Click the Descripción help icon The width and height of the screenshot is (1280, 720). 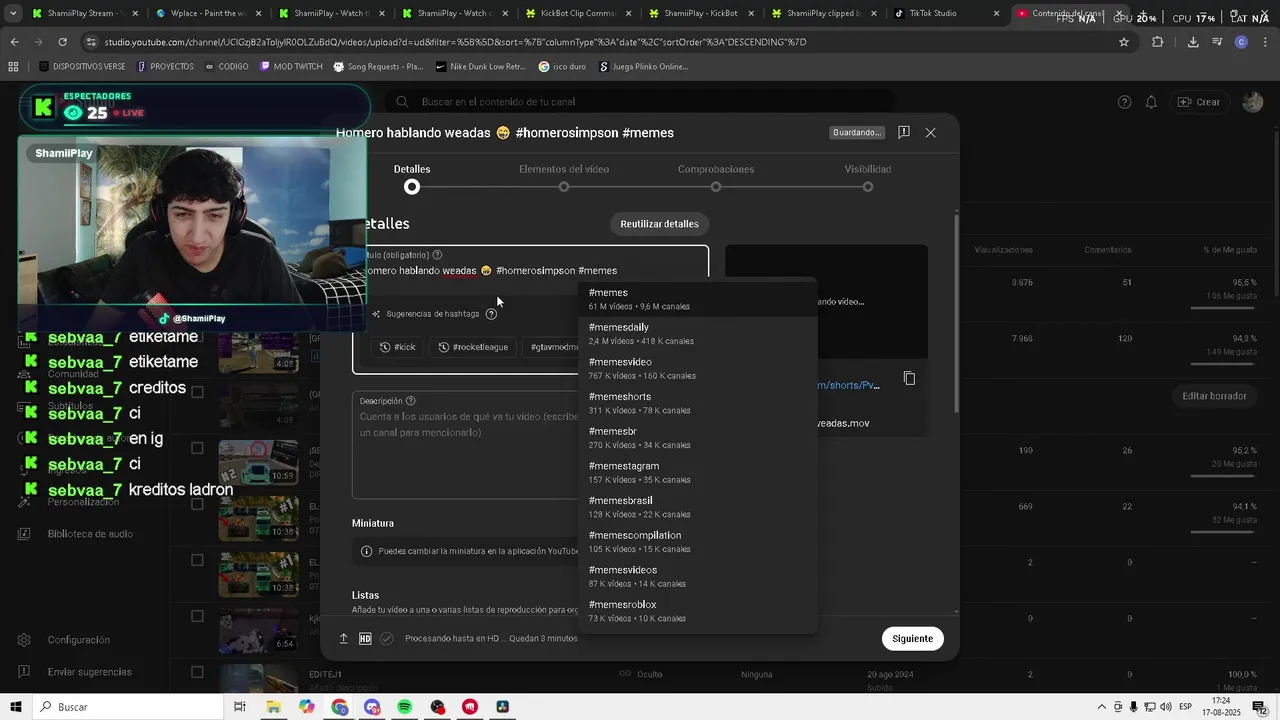(x=413, y=401)
